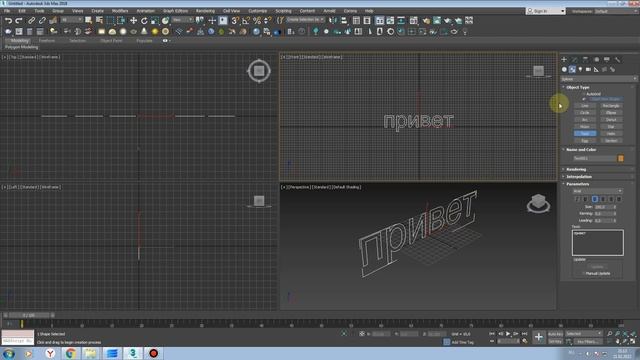Toggle Auto Key mode
This screenshot has width=640, height=360.
[555, 334]
